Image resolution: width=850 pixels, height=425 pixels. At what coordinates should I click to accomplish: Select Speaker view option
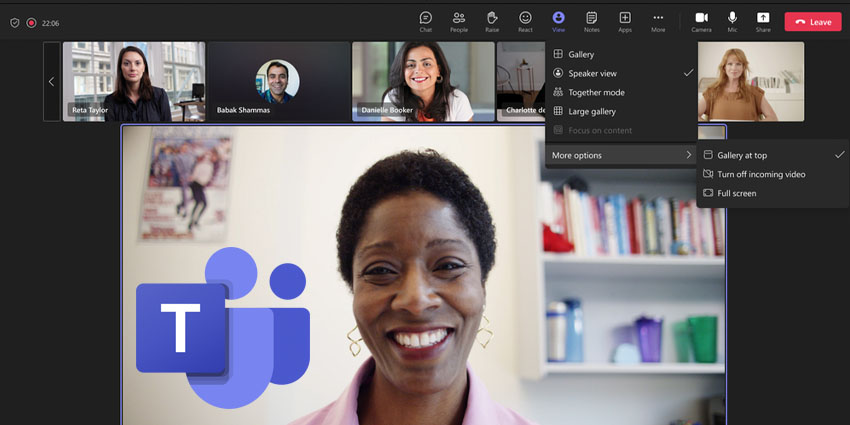(621, 73)
